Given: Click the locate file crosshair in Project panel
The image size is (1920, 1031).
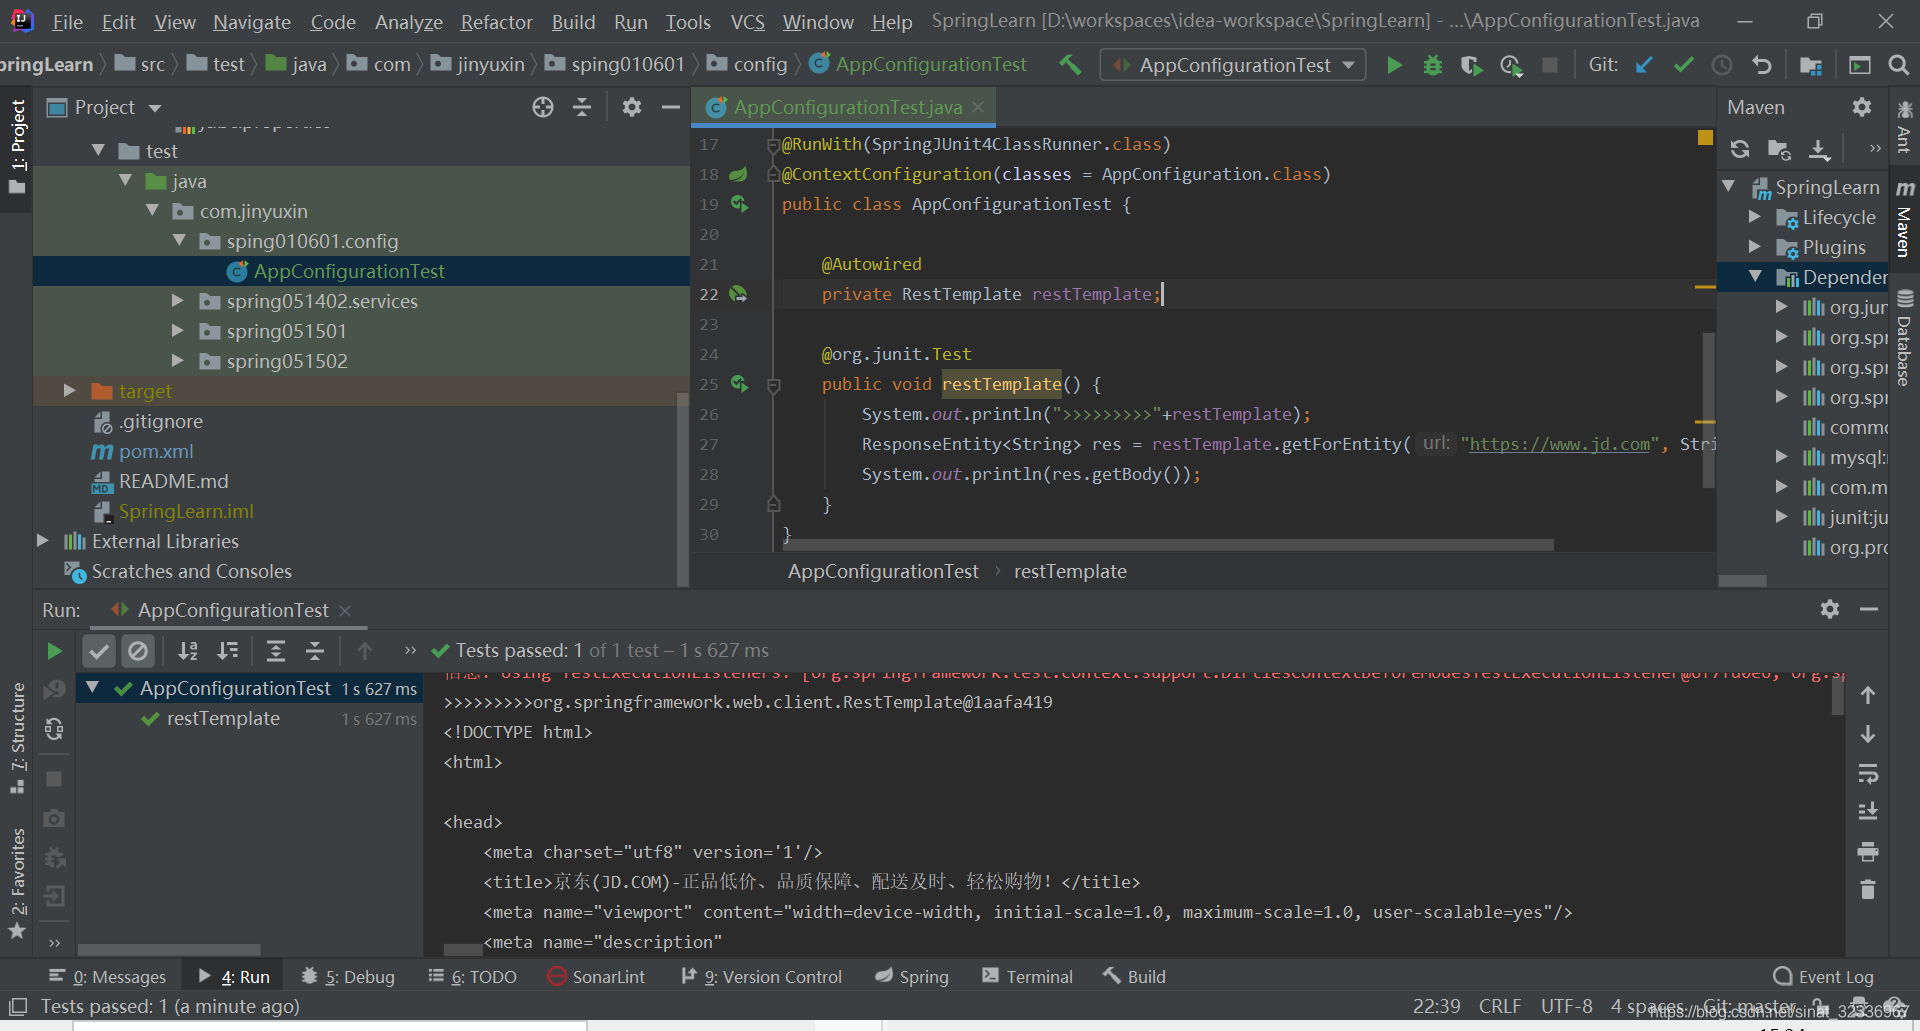Looking at the screenshot, I should click(x=543, y=107).
